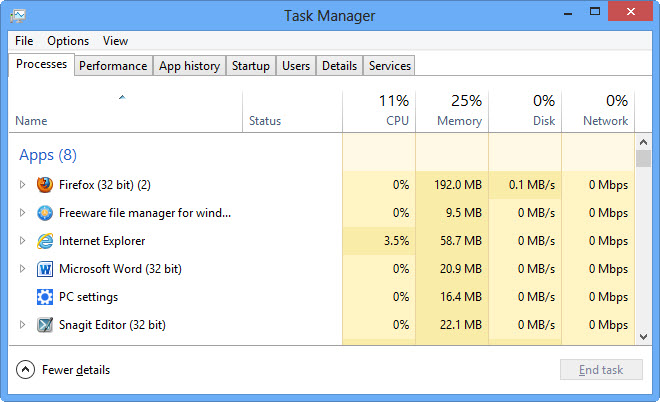
Task: Expand the Firefox process group
Action: pos(22,184)
